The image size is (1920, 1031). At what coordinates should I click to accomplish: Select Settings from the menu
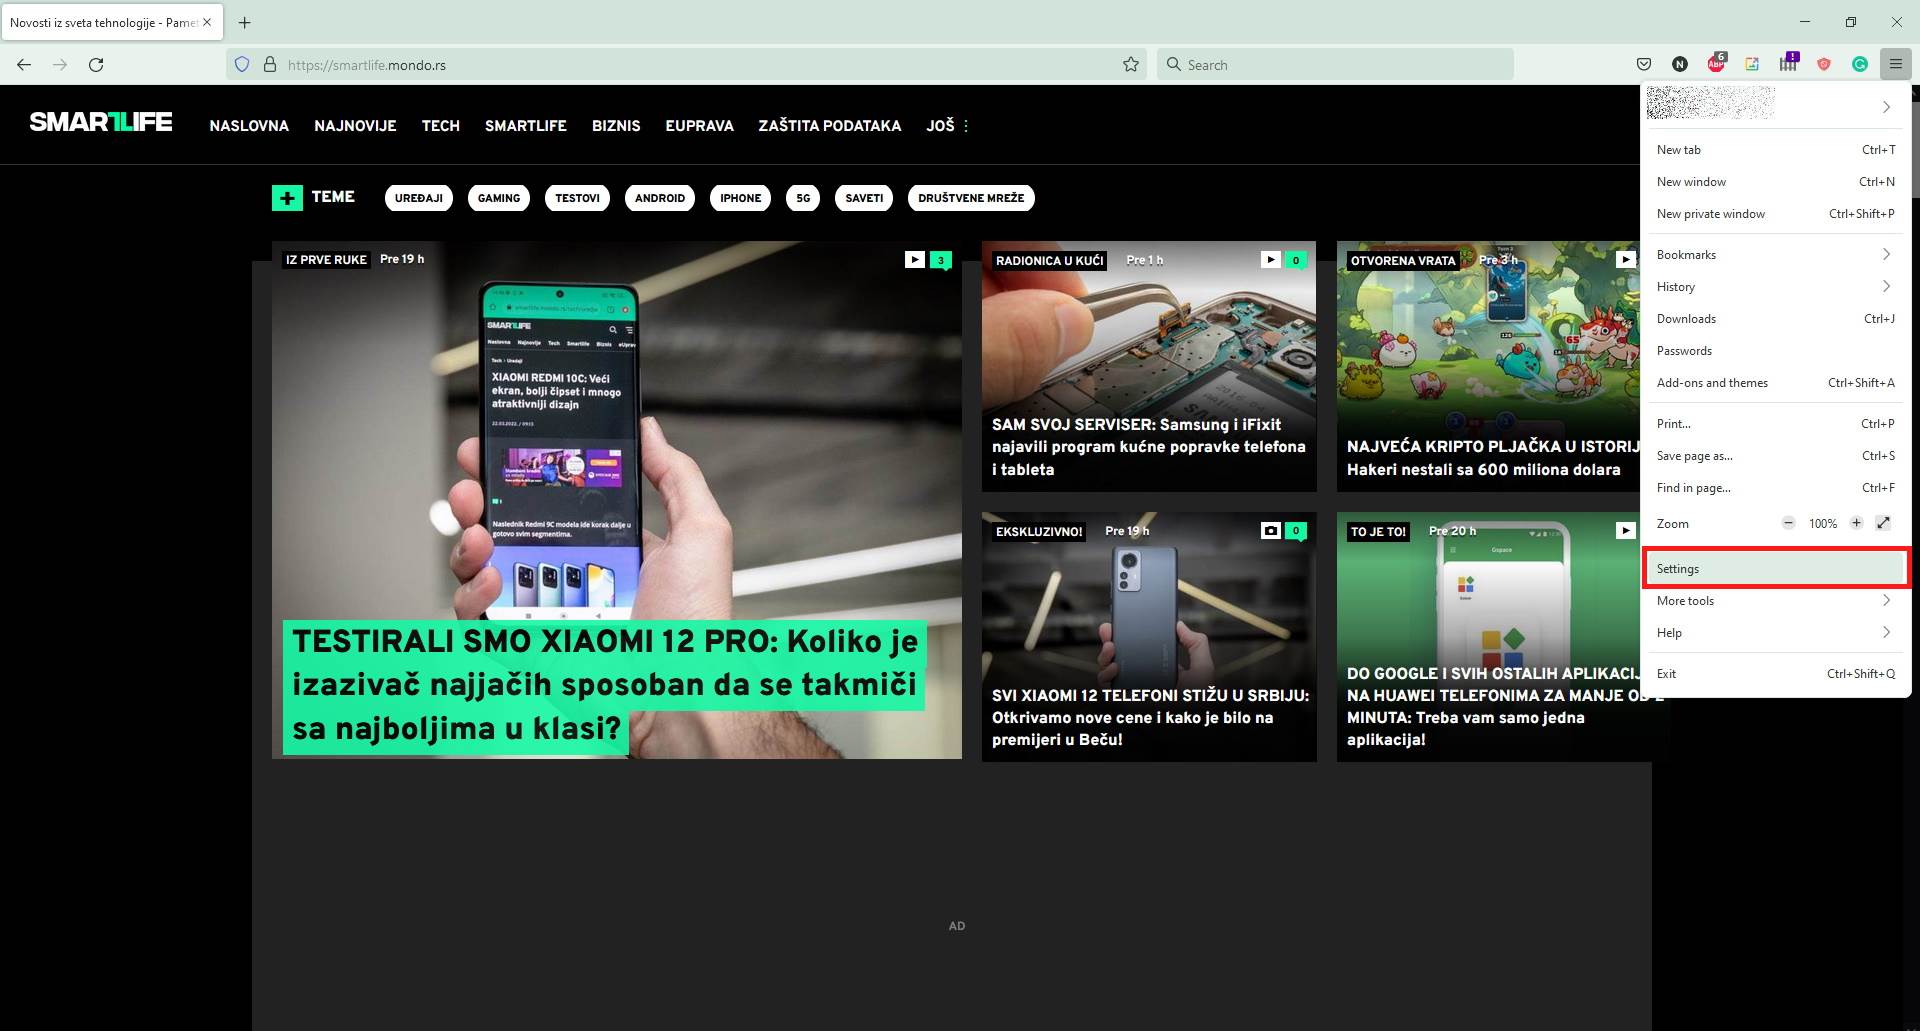(1775, 568)
